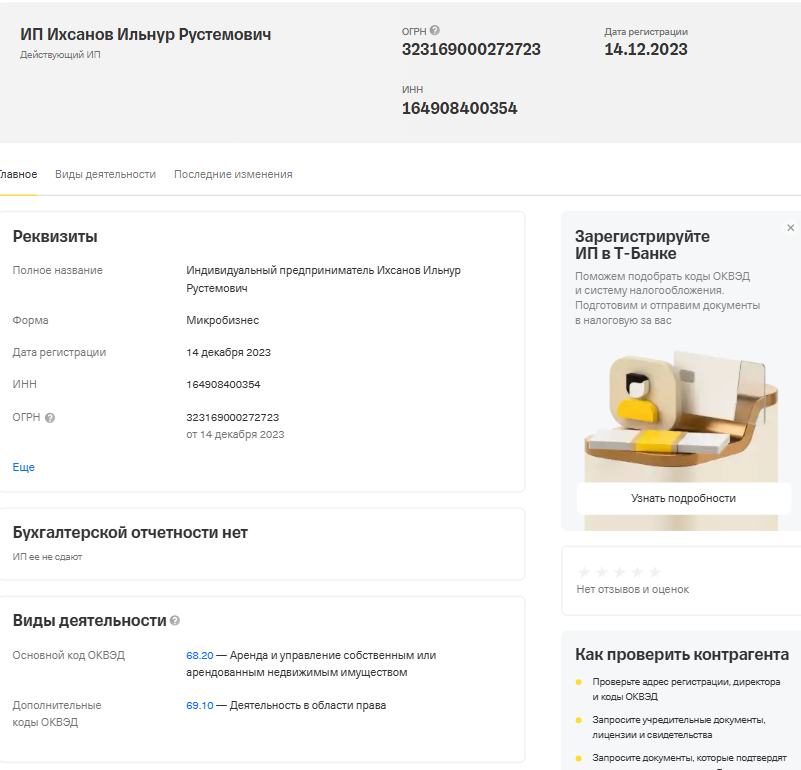Follow the 69.10 ОКВЭД code link
The height and width of the screenshot is (770, 801).
[x=199, y=705]
